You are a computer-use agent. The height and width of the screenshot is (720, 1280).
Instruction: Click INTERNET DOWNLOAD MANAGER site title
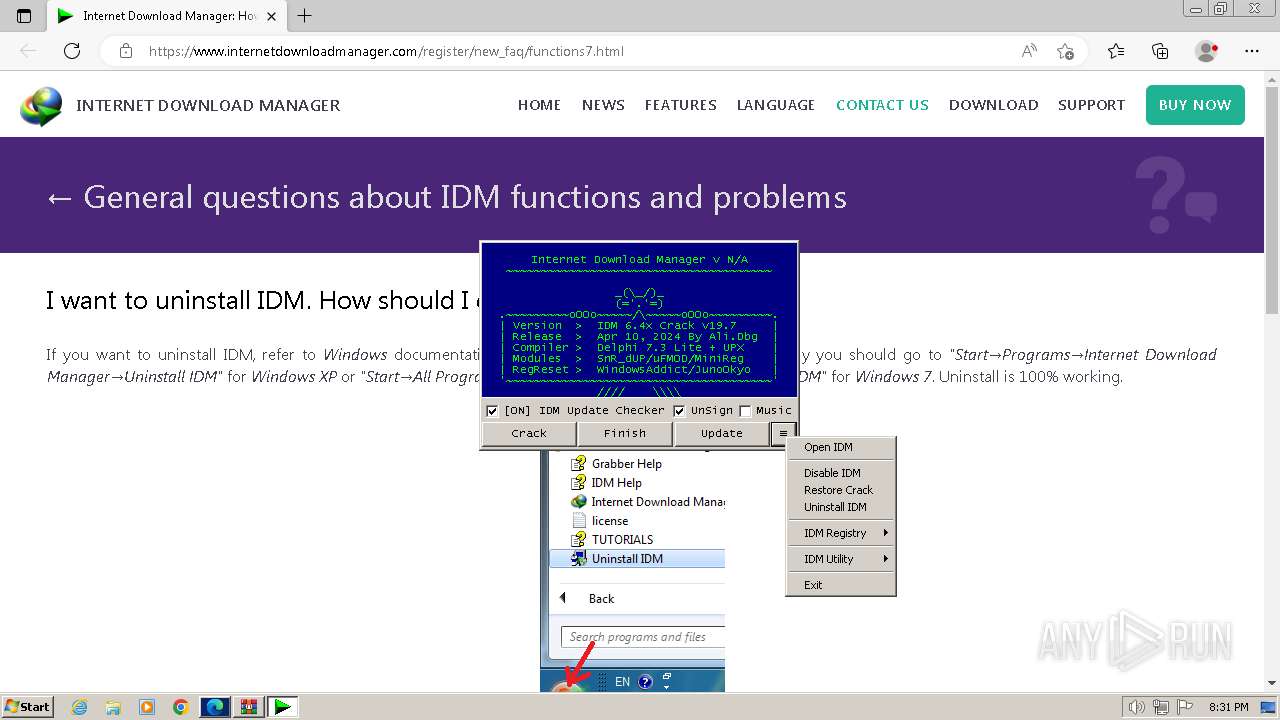(x=208, y=105)
